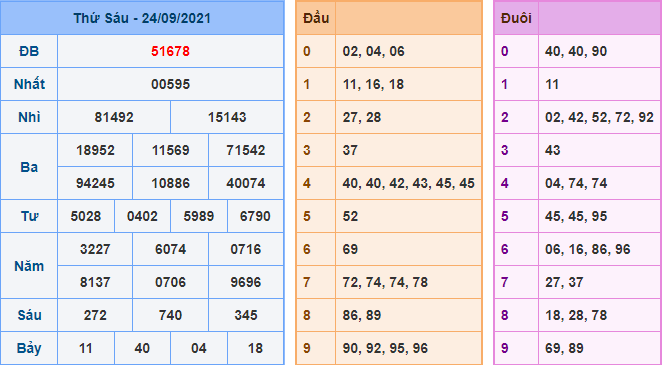662x365 pixels.
Task: Select first prize number 00595
Action: tap(171, 84)
